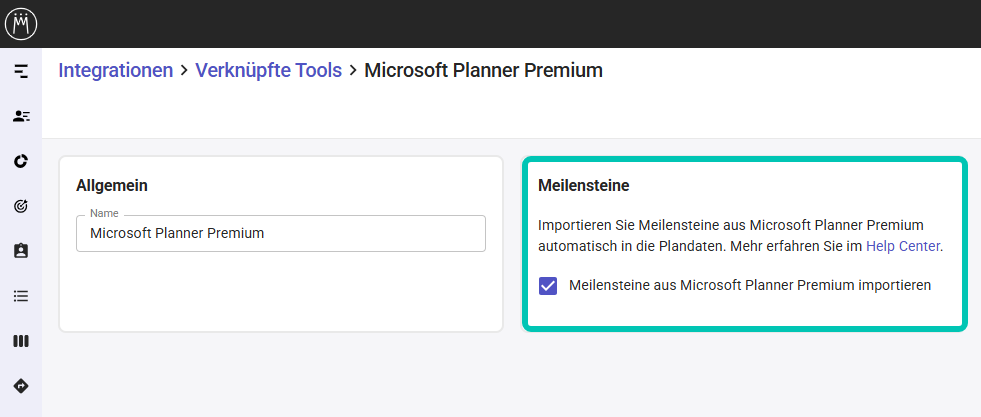Click the Name input field
This screenshot has width=981, height=417.
281,234
